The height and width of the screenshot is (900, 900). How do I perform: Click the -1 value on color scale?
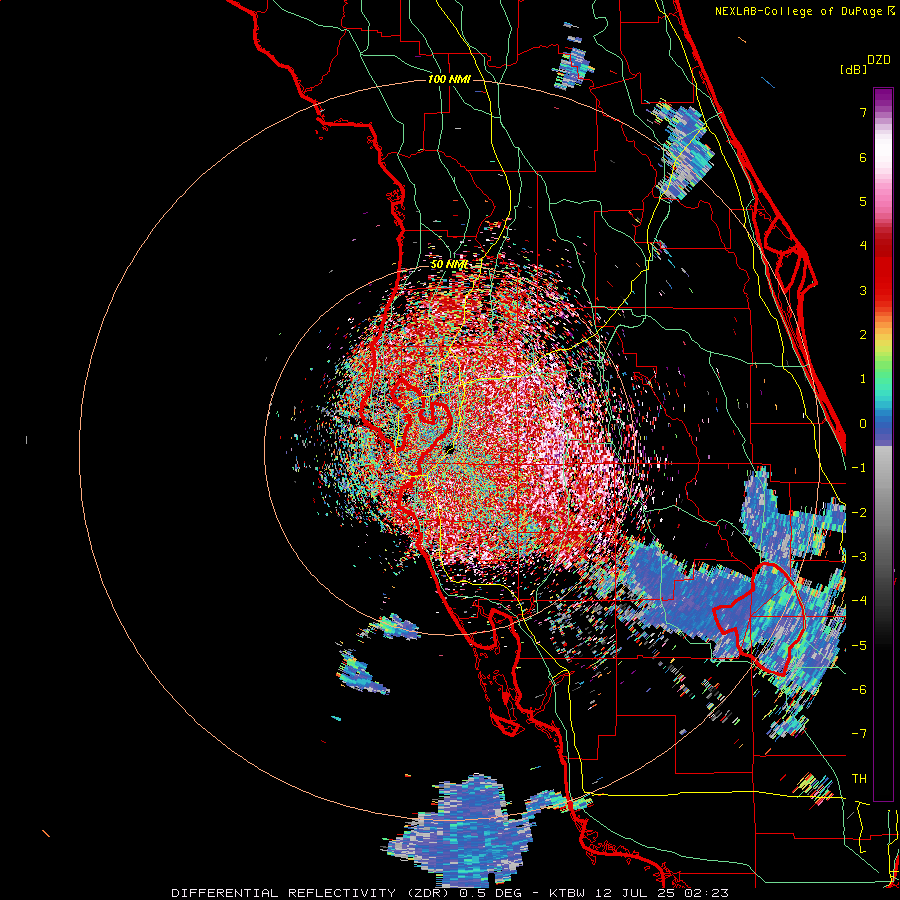(x=859, y=468)
